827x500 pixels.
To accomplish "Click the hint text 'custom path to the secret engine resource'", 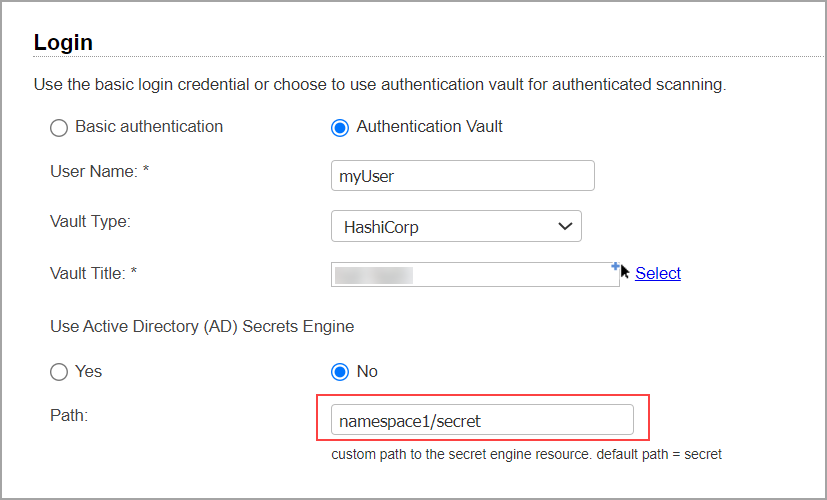I will coord(461,454).
